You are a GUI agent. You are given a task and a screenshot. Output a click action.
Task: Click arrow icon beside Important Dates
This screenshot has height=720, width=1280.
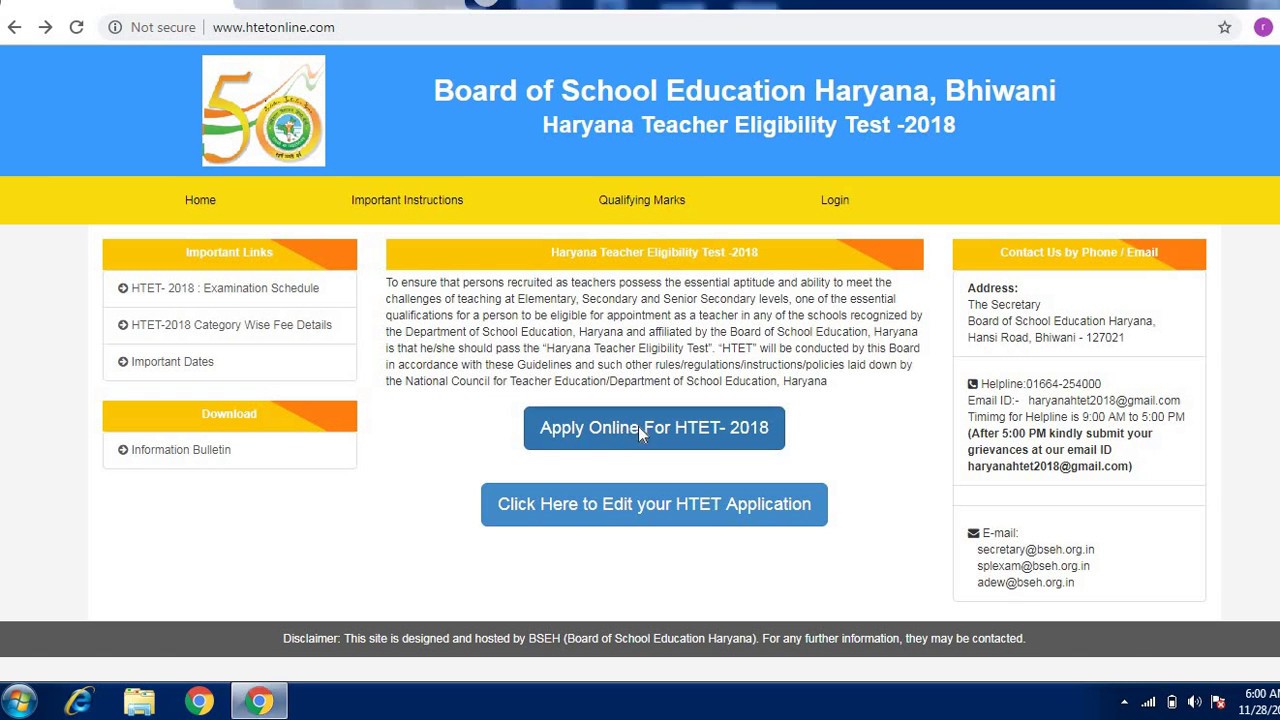123,362
